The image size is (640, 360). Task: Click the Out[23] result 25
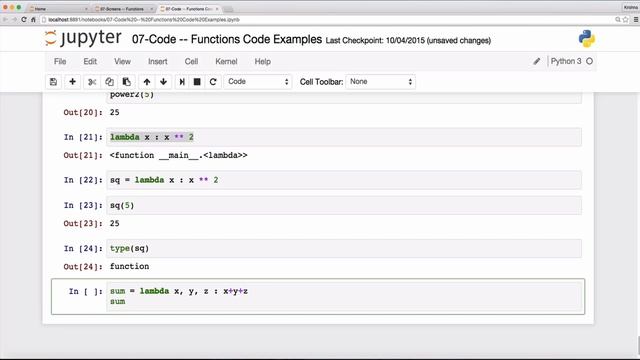click(114, 223)
